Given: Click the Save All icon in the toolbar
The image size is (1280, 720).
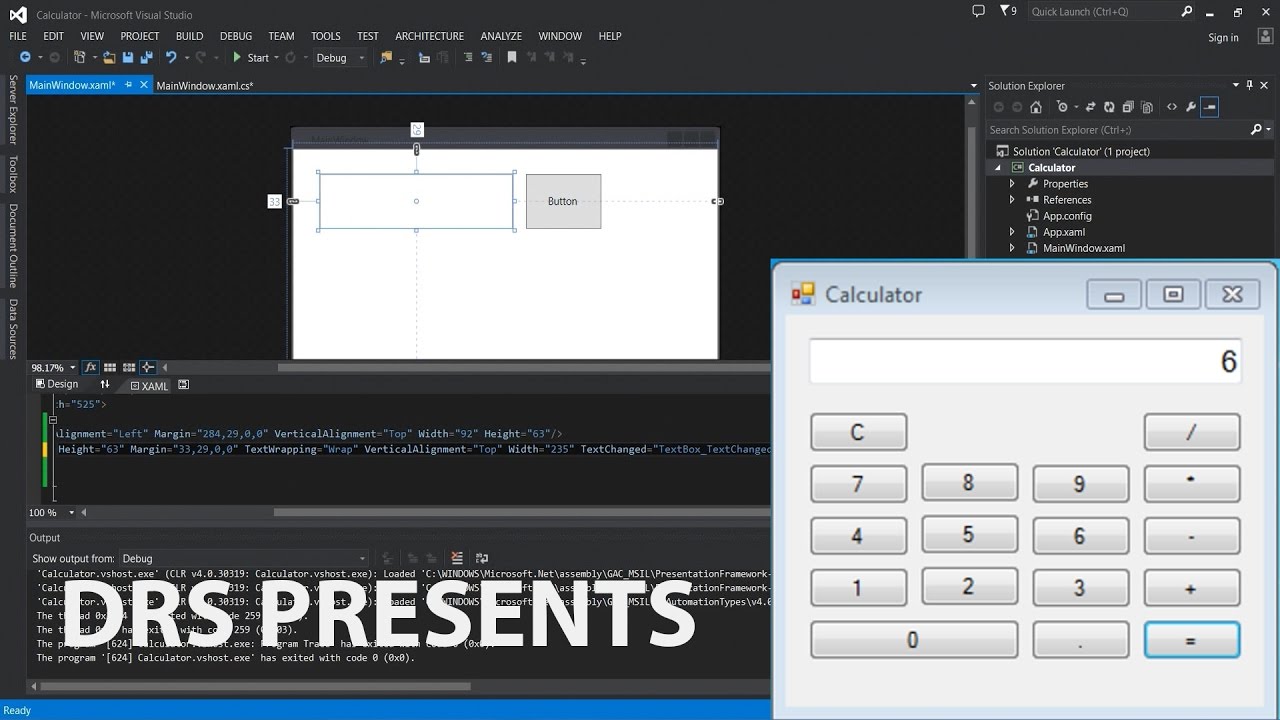Looking at the screenshot, I should (146, 57).
